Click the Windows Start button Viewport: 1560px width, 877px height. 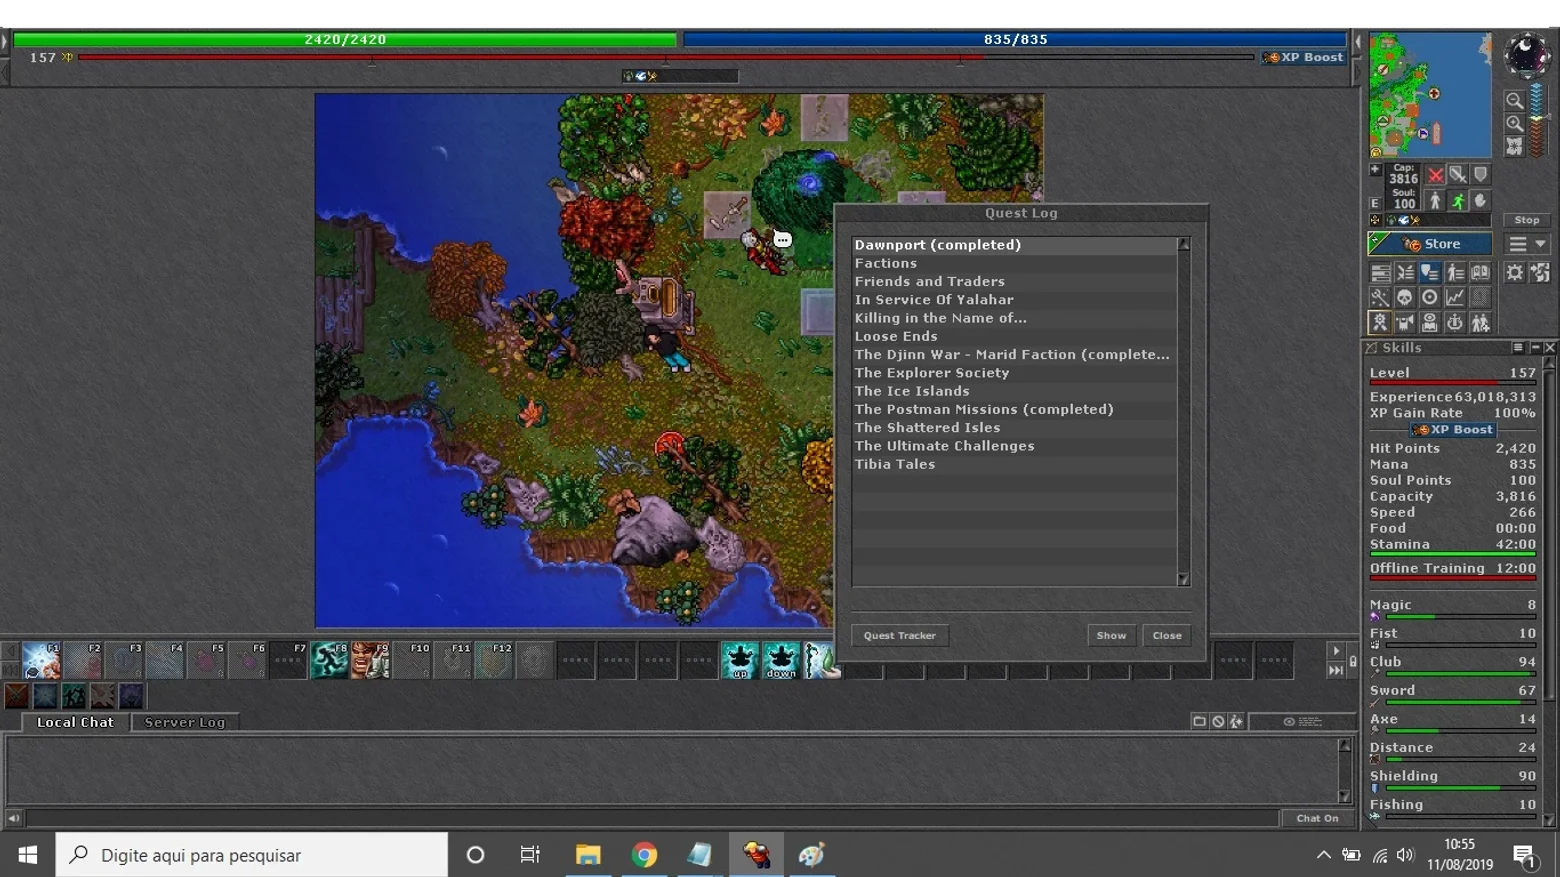28,854
